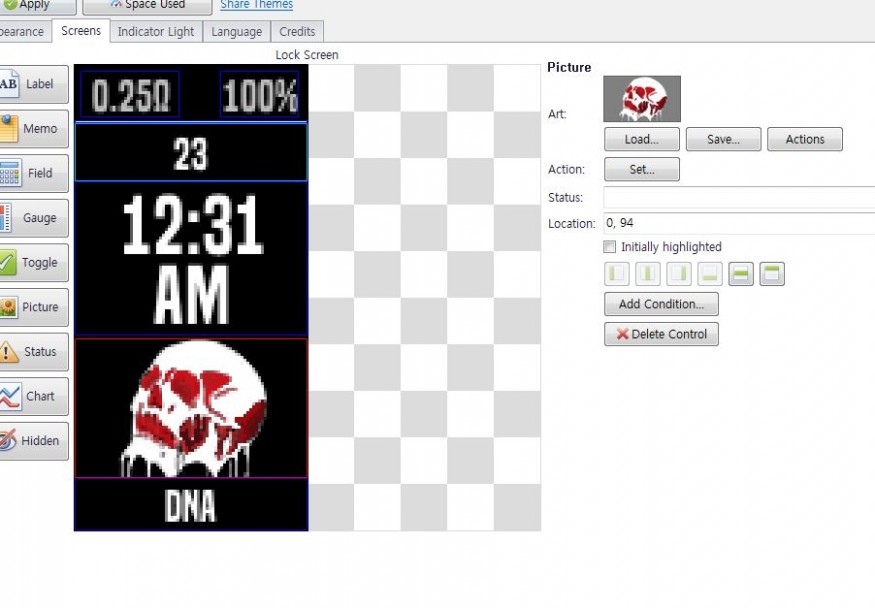Select the DNA label on the canvas

[191, 505]
